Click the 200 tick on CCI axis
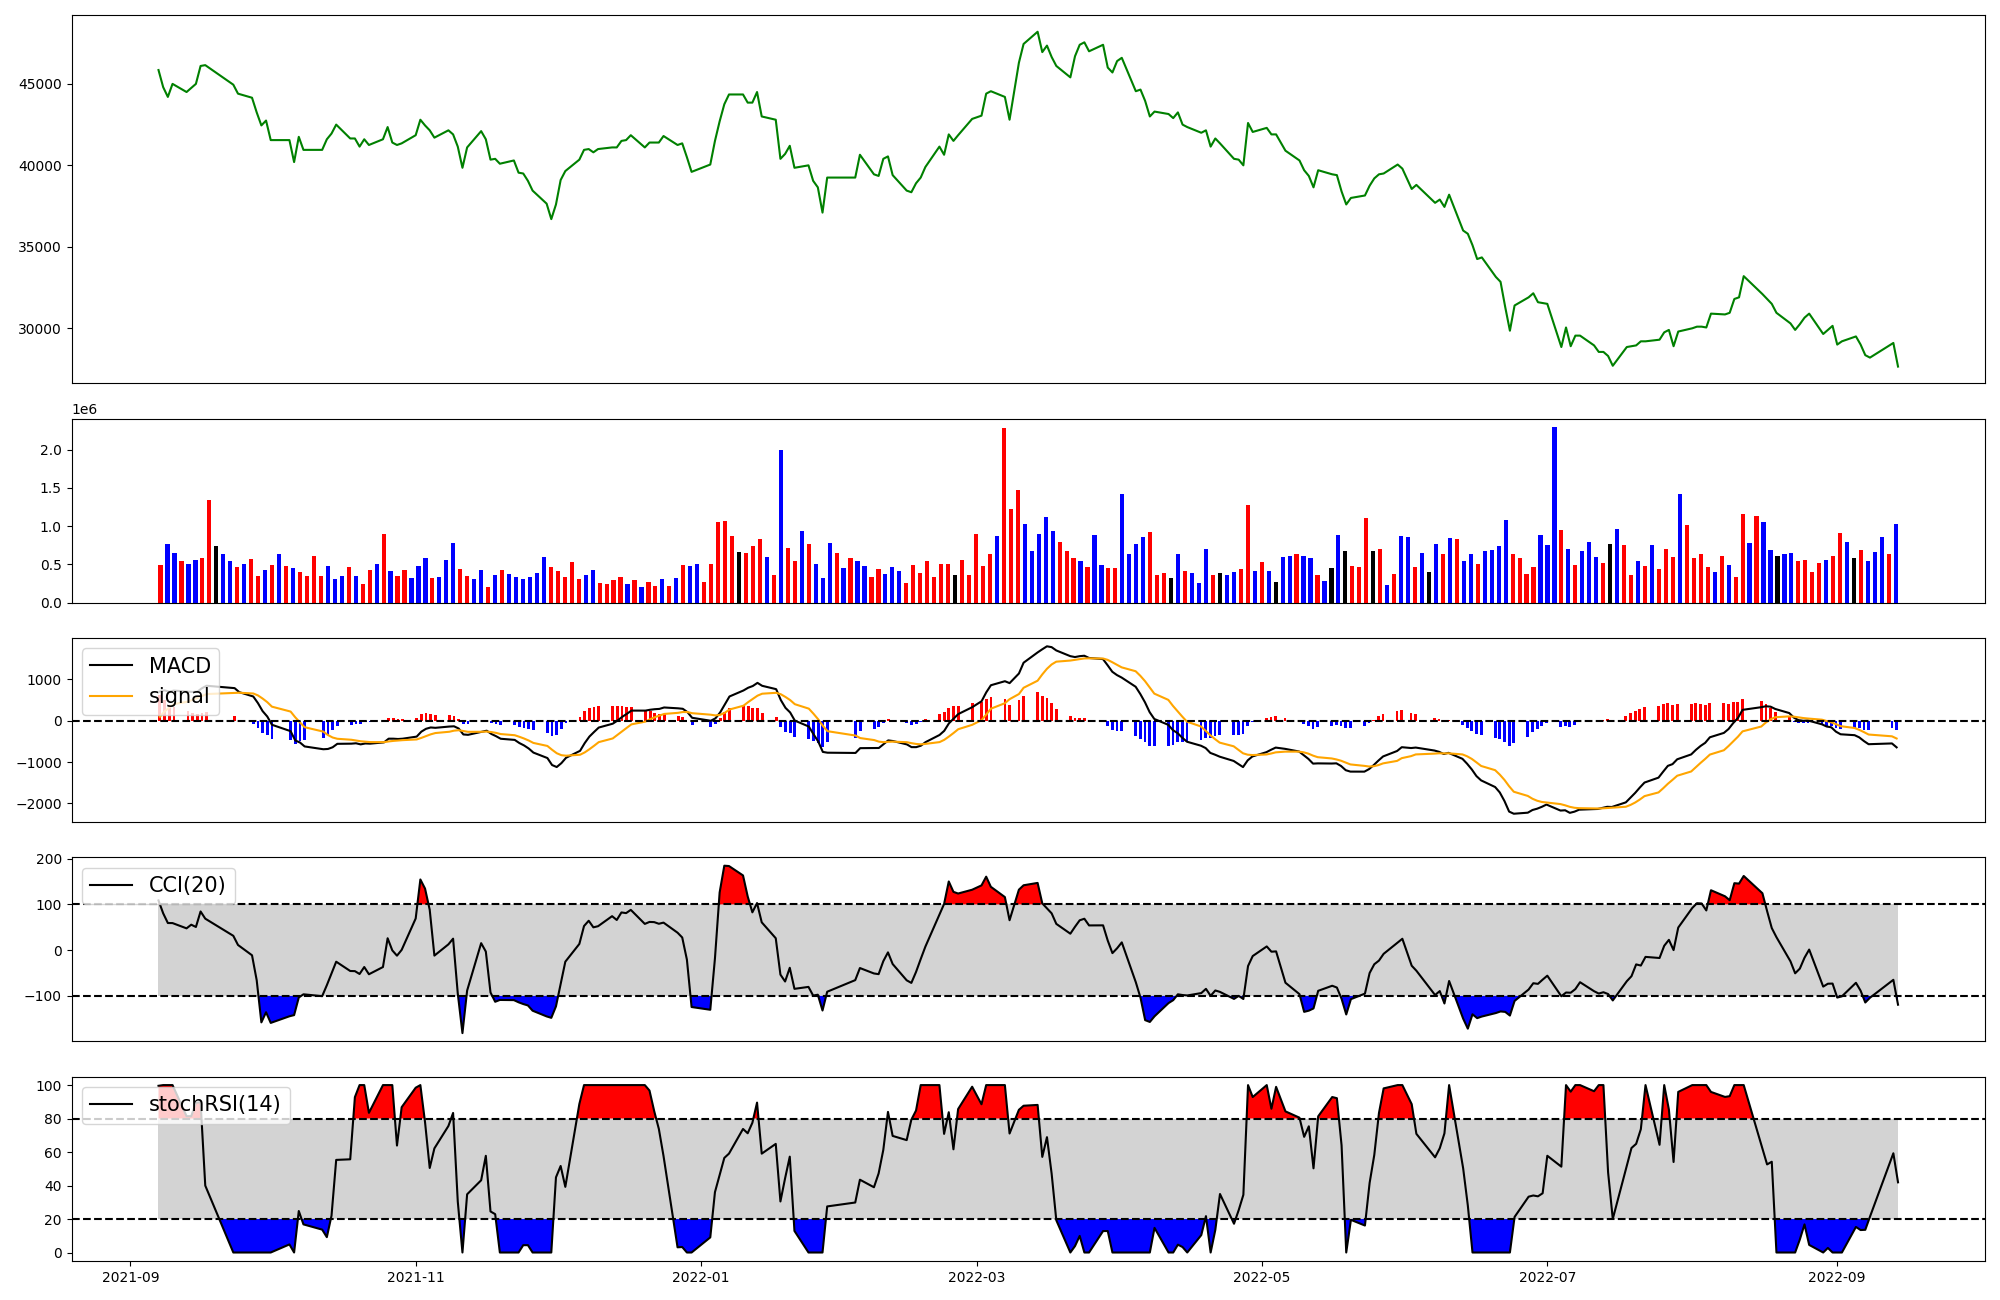2000x1300 pixels. [x=50, y=859]
